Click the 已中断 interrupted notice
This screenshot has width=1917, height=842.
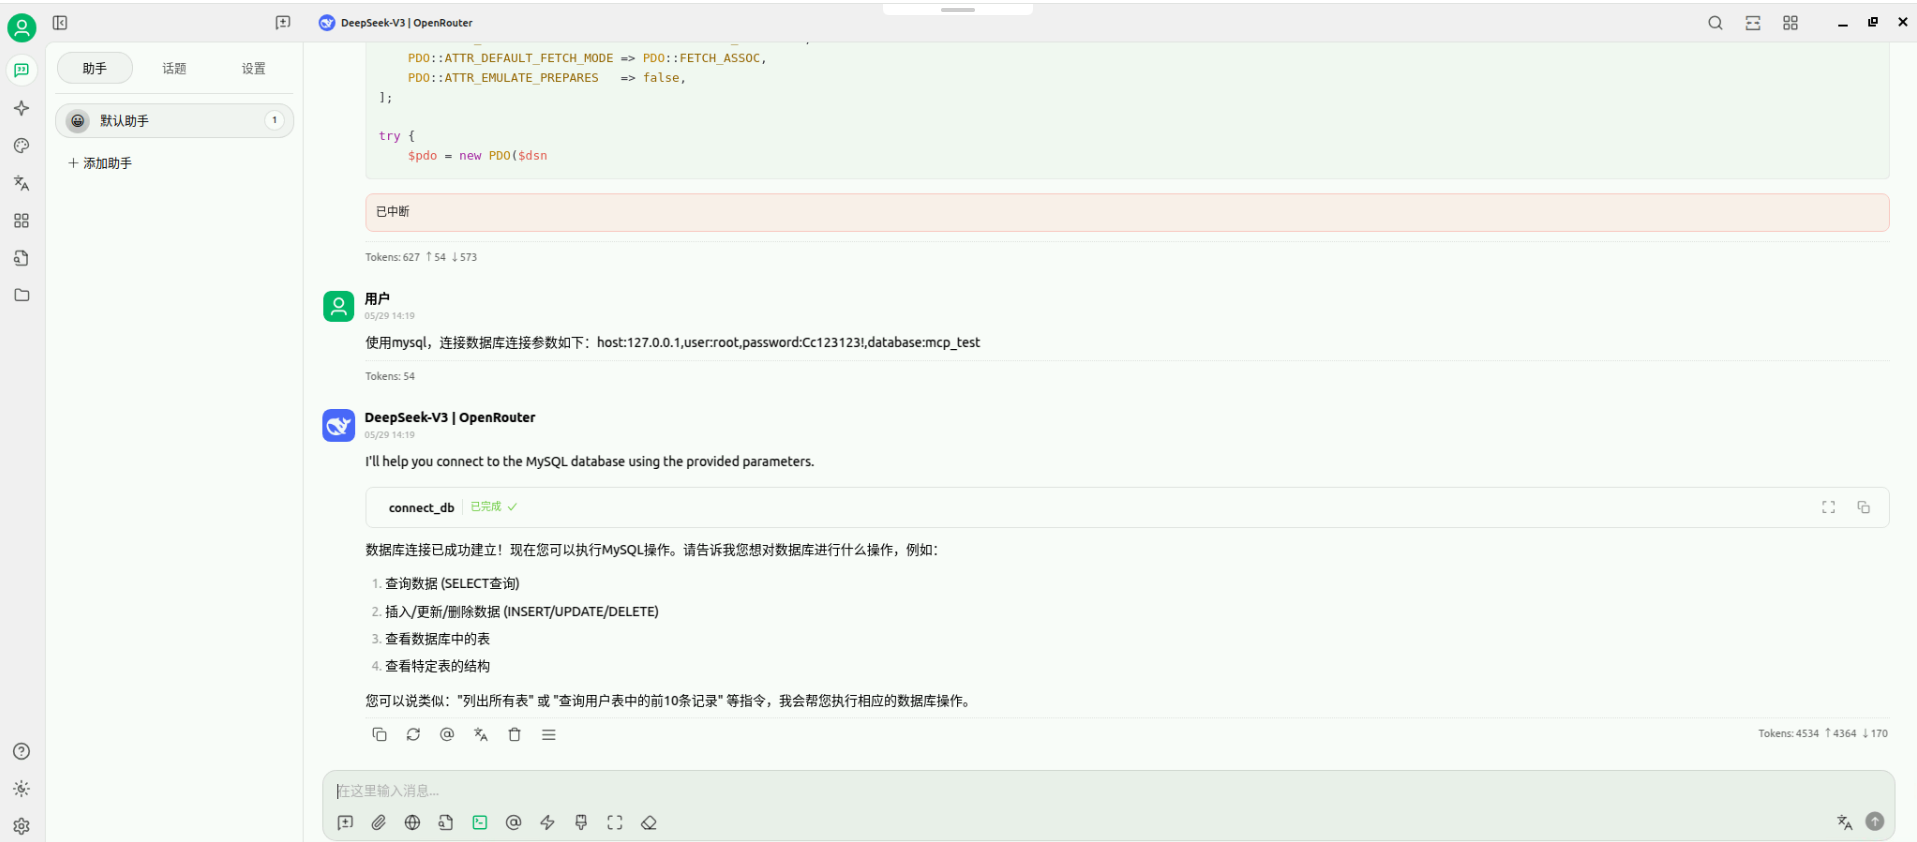(x=1127, y=212)
